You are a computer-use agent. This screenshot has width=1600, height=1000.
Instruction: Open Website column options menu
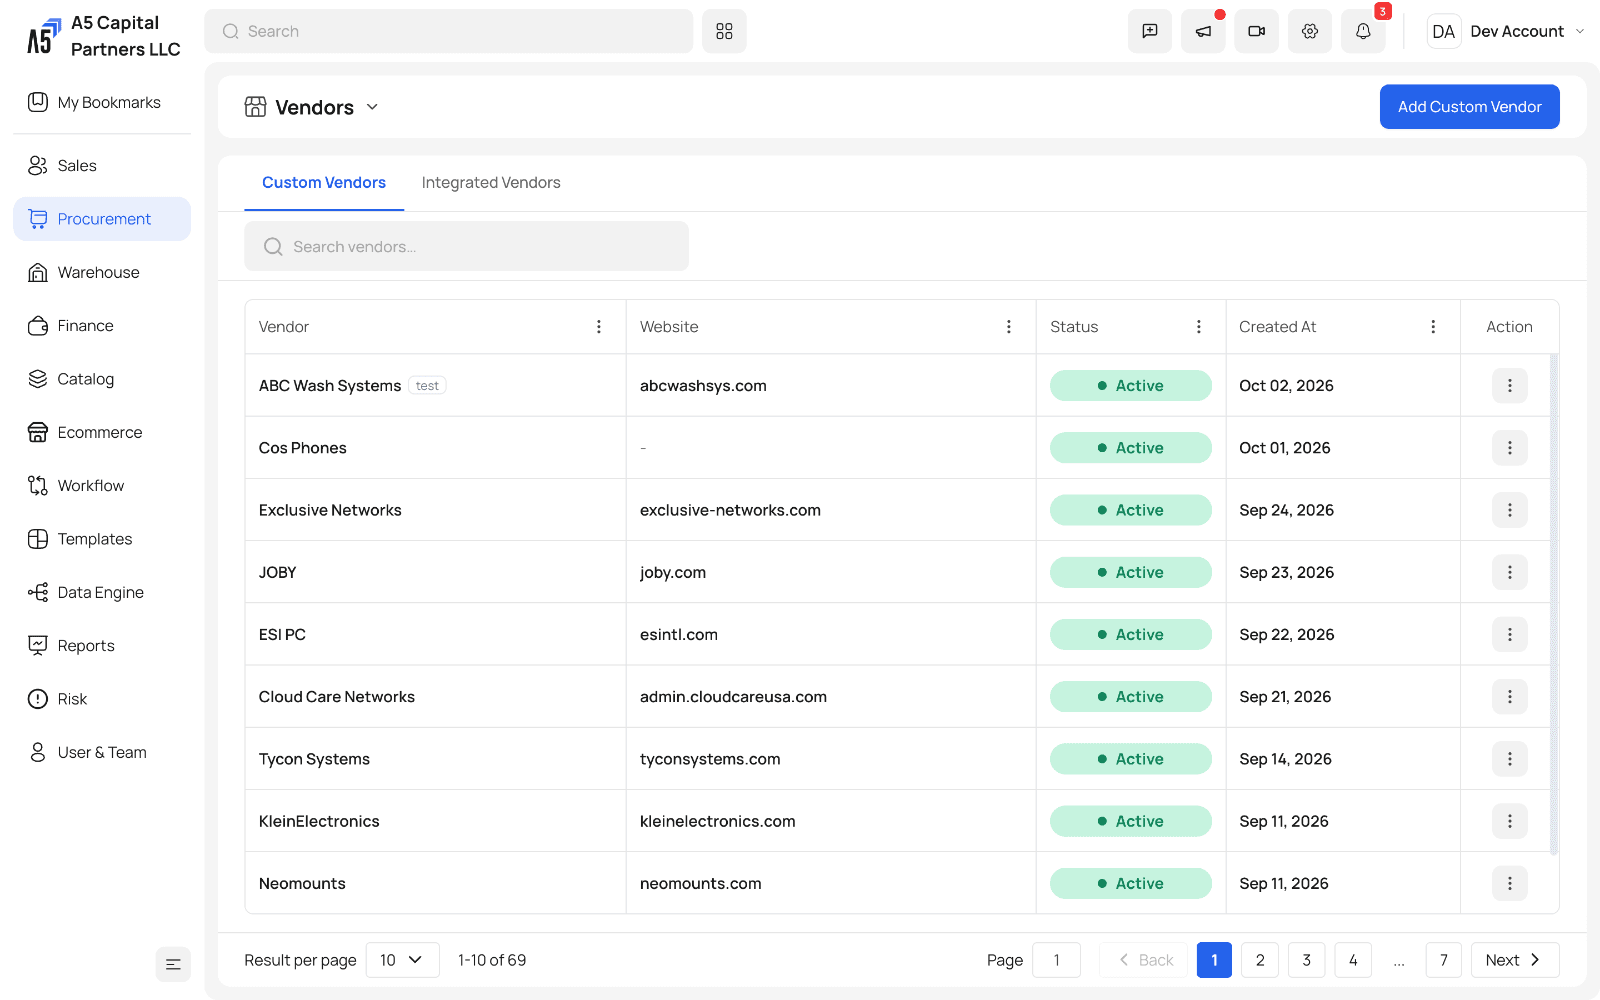[x=1008, y=327]
